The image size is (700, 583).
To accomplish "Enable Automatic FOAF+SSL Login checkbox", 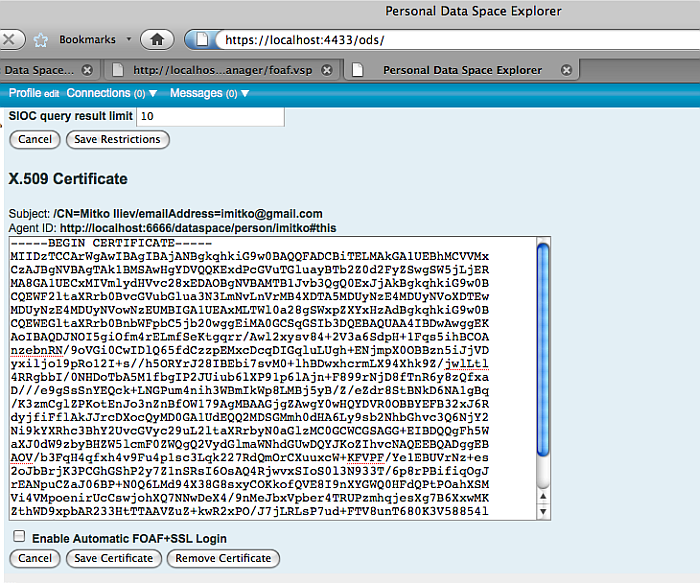I will (19, 537).
